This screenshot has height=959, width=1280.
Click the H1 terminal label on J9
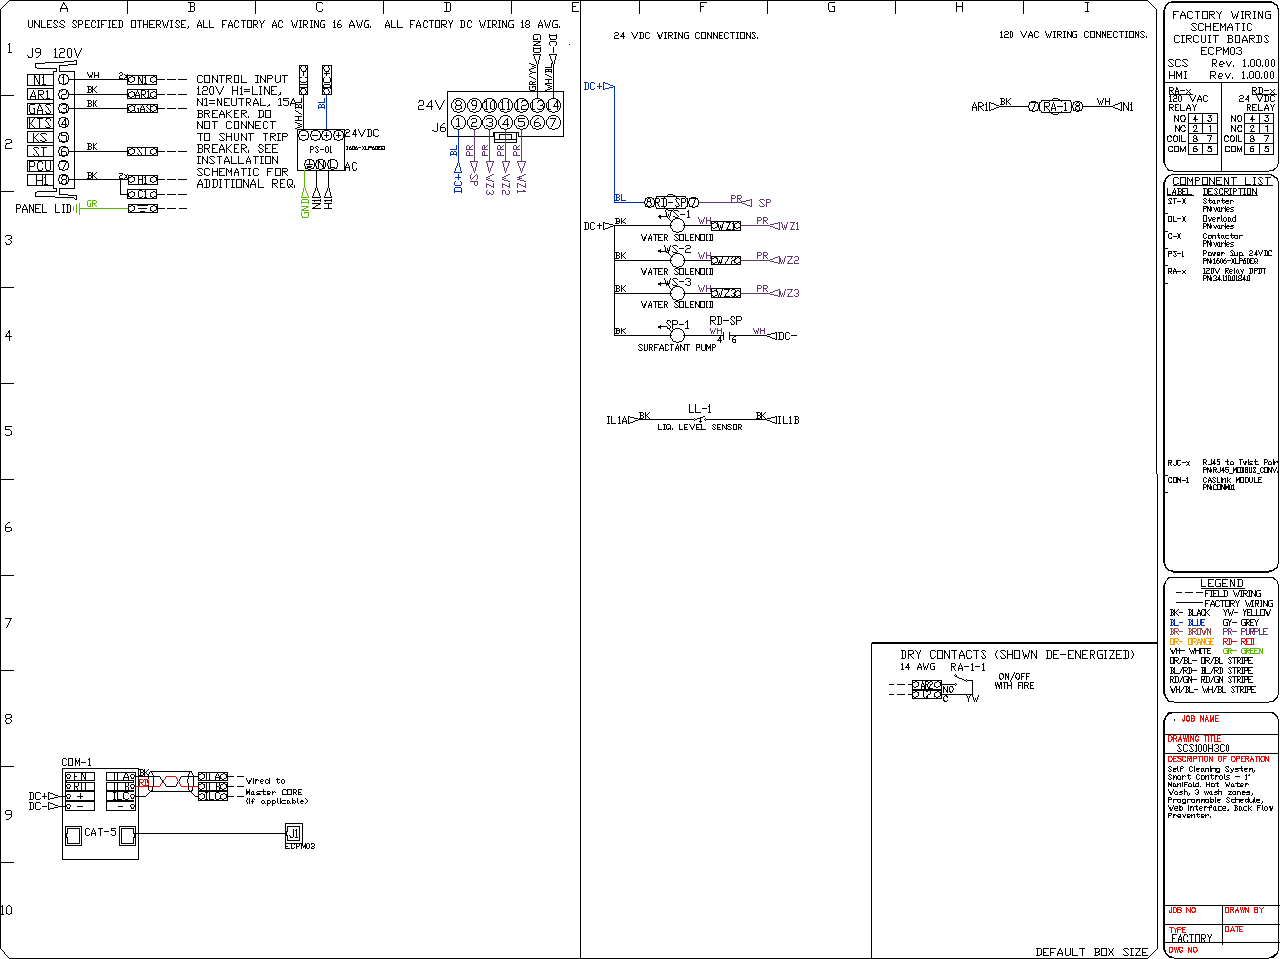tap(39, 180)
